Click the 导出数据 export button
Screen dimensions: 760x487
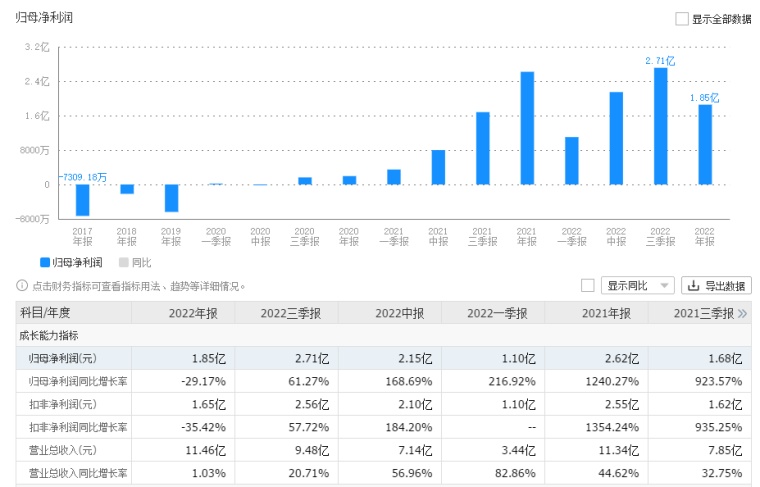[x=716, y=285]
